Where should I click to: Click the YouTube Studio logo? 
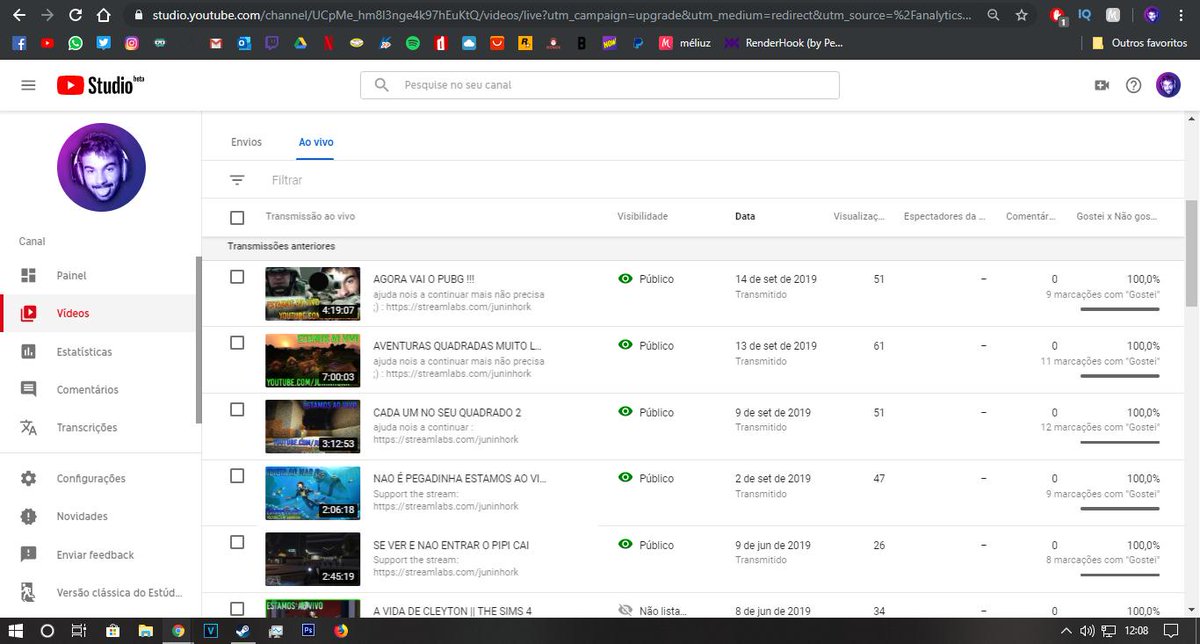click(x=101, y=85)
